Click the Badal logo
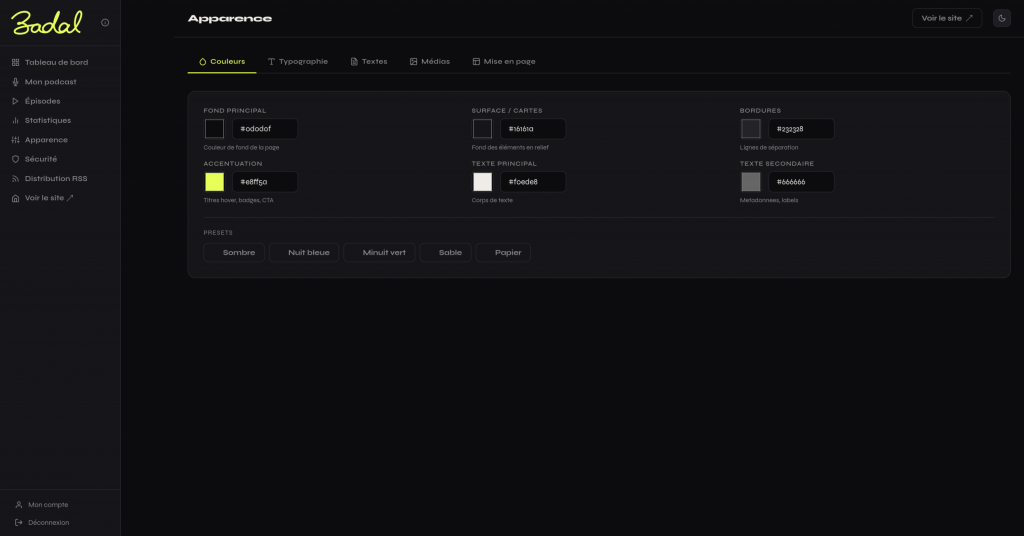The image size is (1024, 536). [47, 22]
